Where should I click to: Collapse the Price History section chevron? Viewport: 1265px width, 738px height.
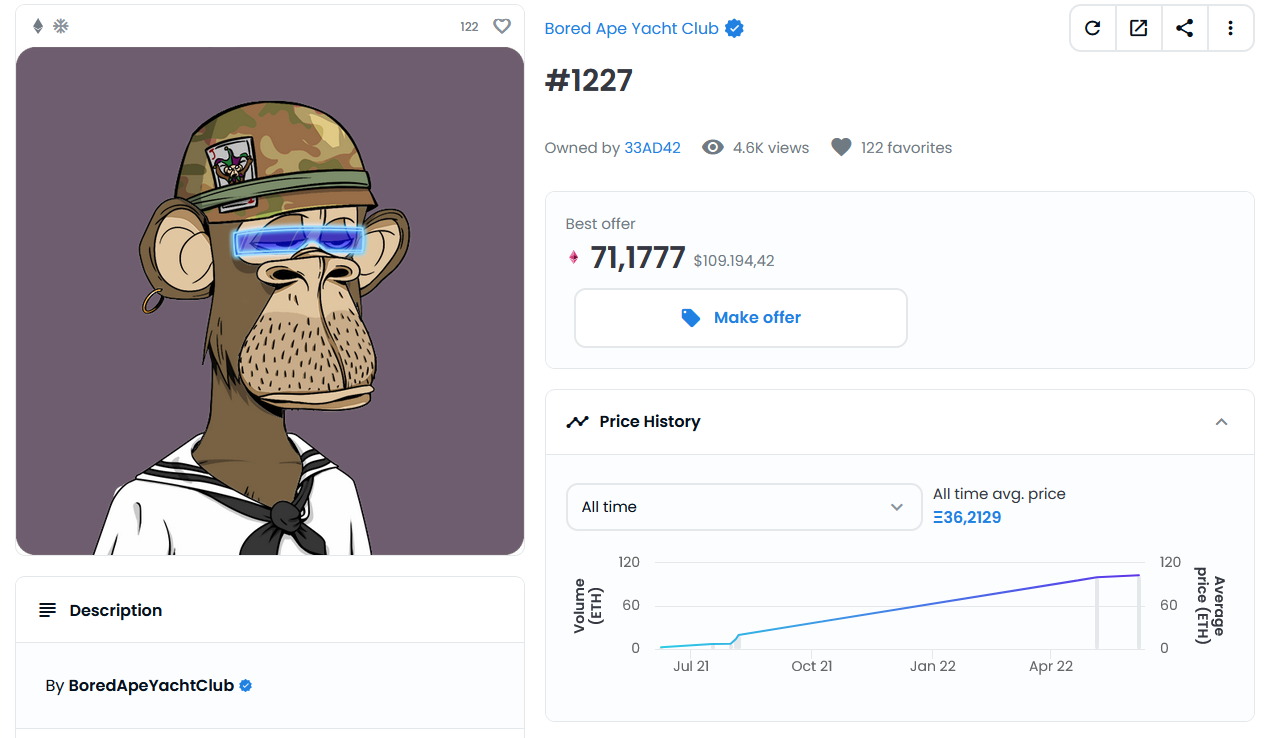point(1221,422)
